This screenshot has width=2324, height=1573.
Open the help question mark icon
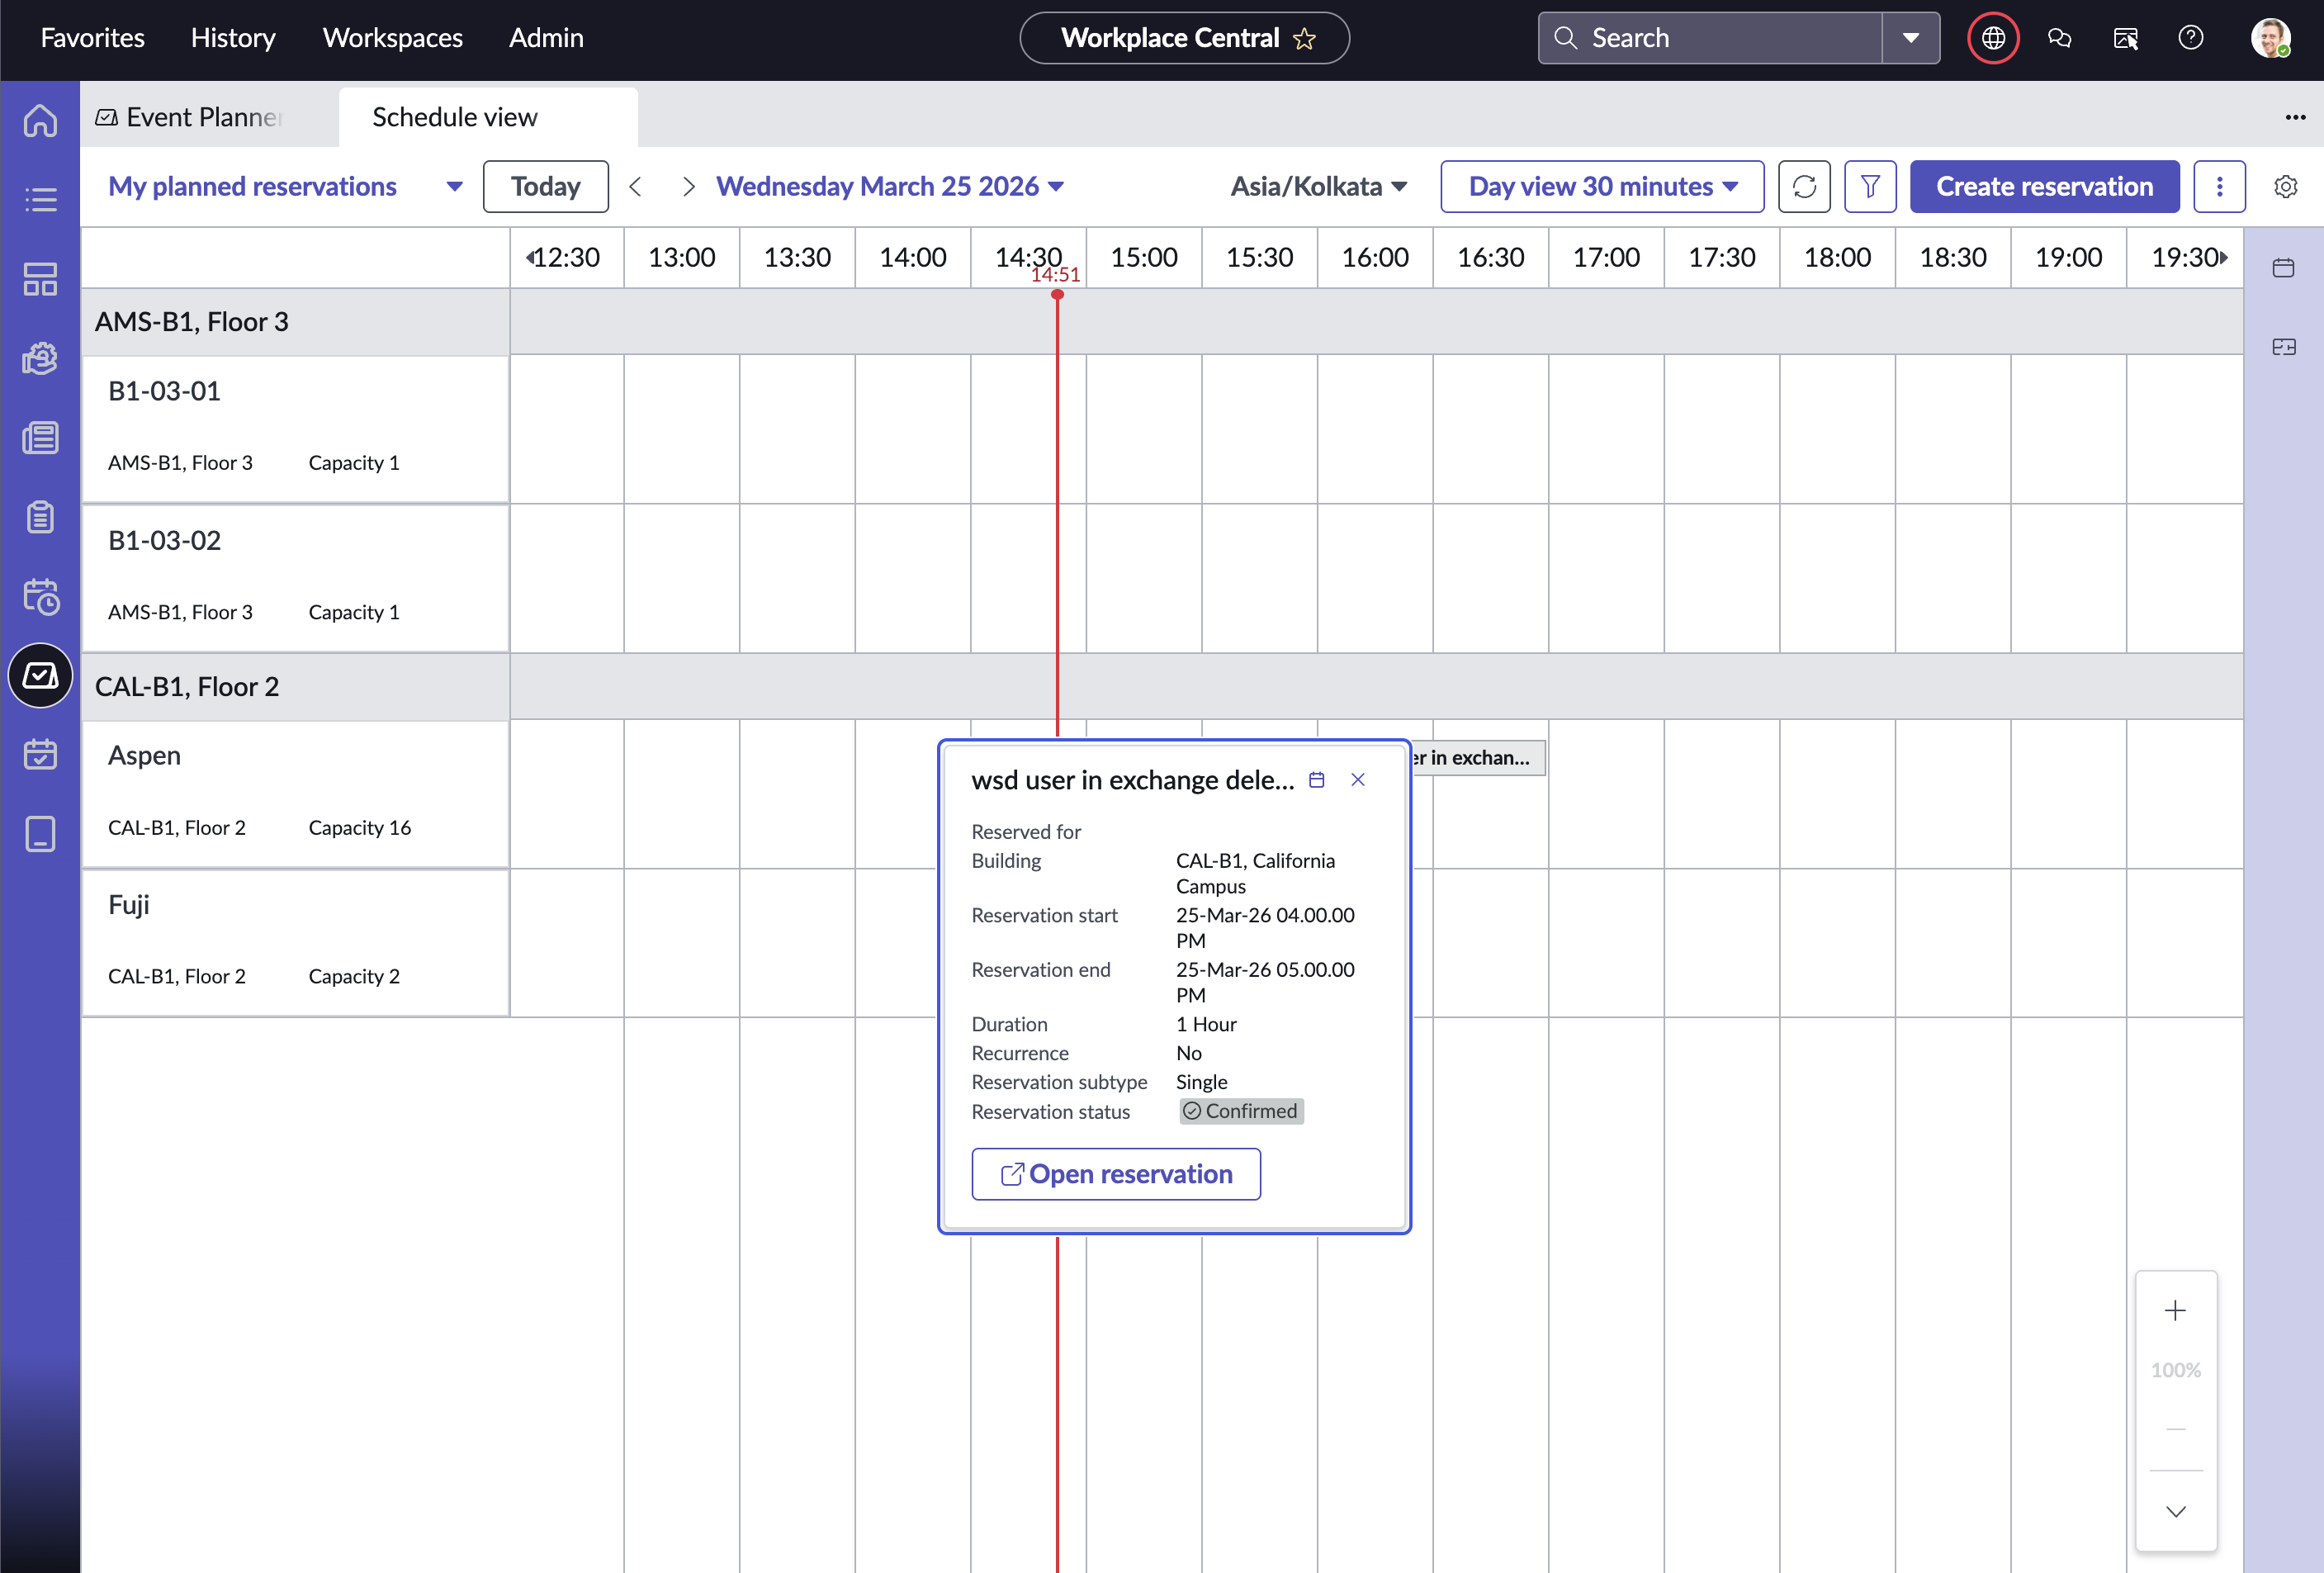click(2191, 38)
